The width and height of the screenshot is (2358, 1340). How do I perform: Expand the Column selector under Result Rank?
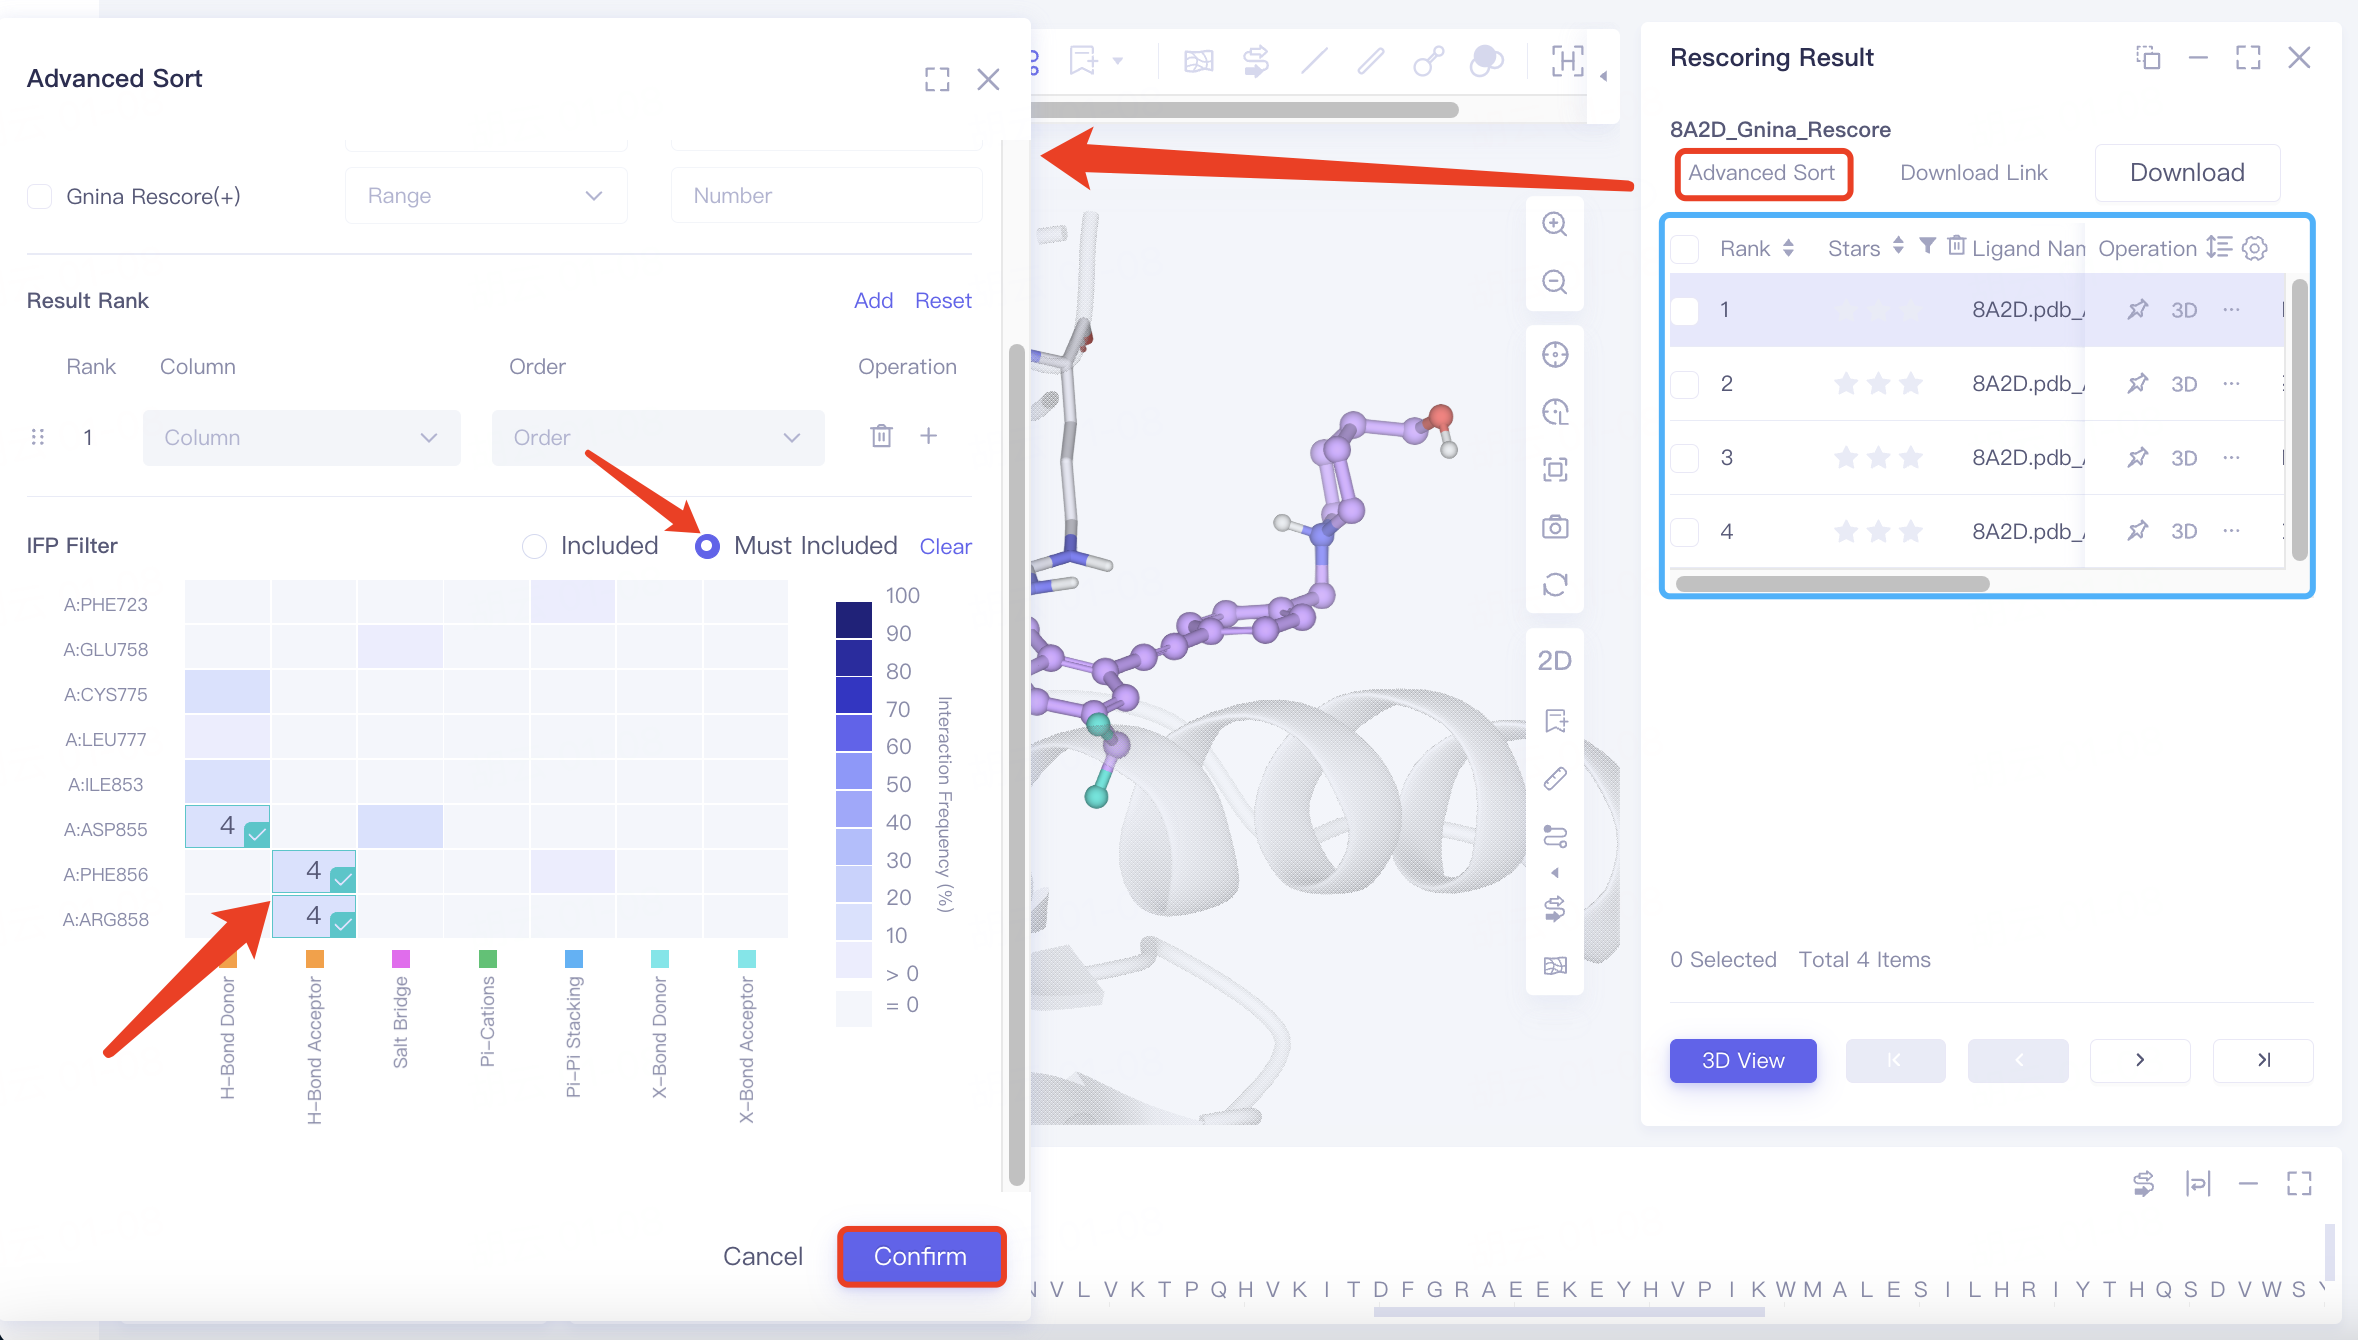(300, 437)
